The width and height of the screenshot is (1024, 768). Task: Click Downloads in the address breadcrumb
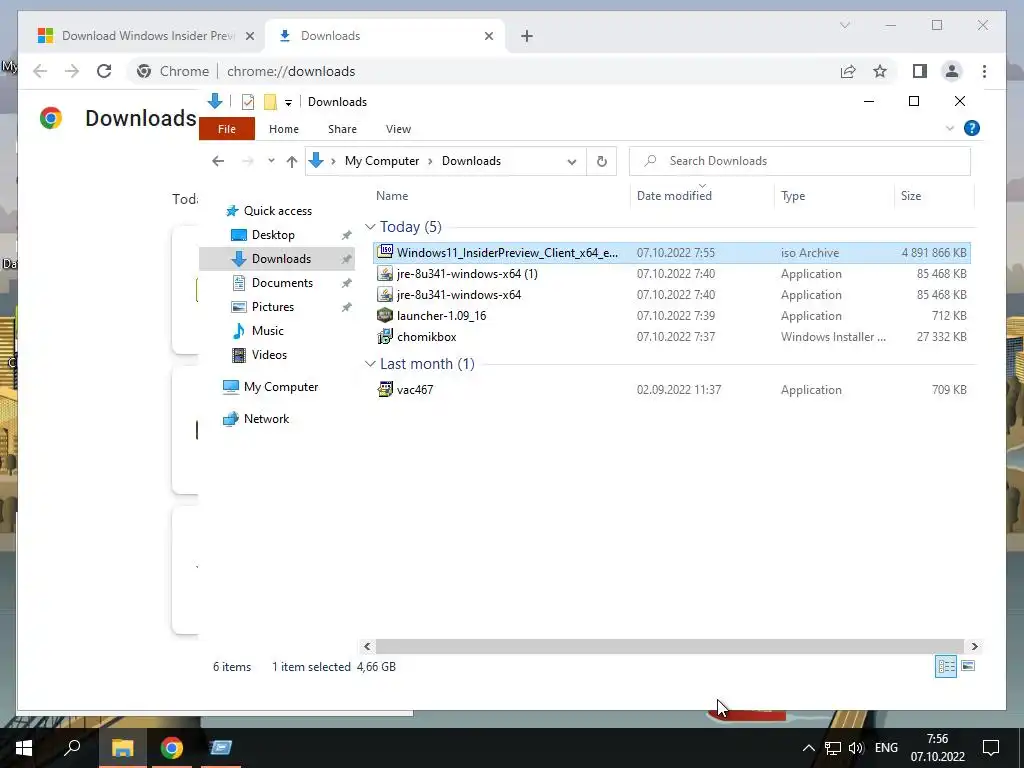click(471, 161)
